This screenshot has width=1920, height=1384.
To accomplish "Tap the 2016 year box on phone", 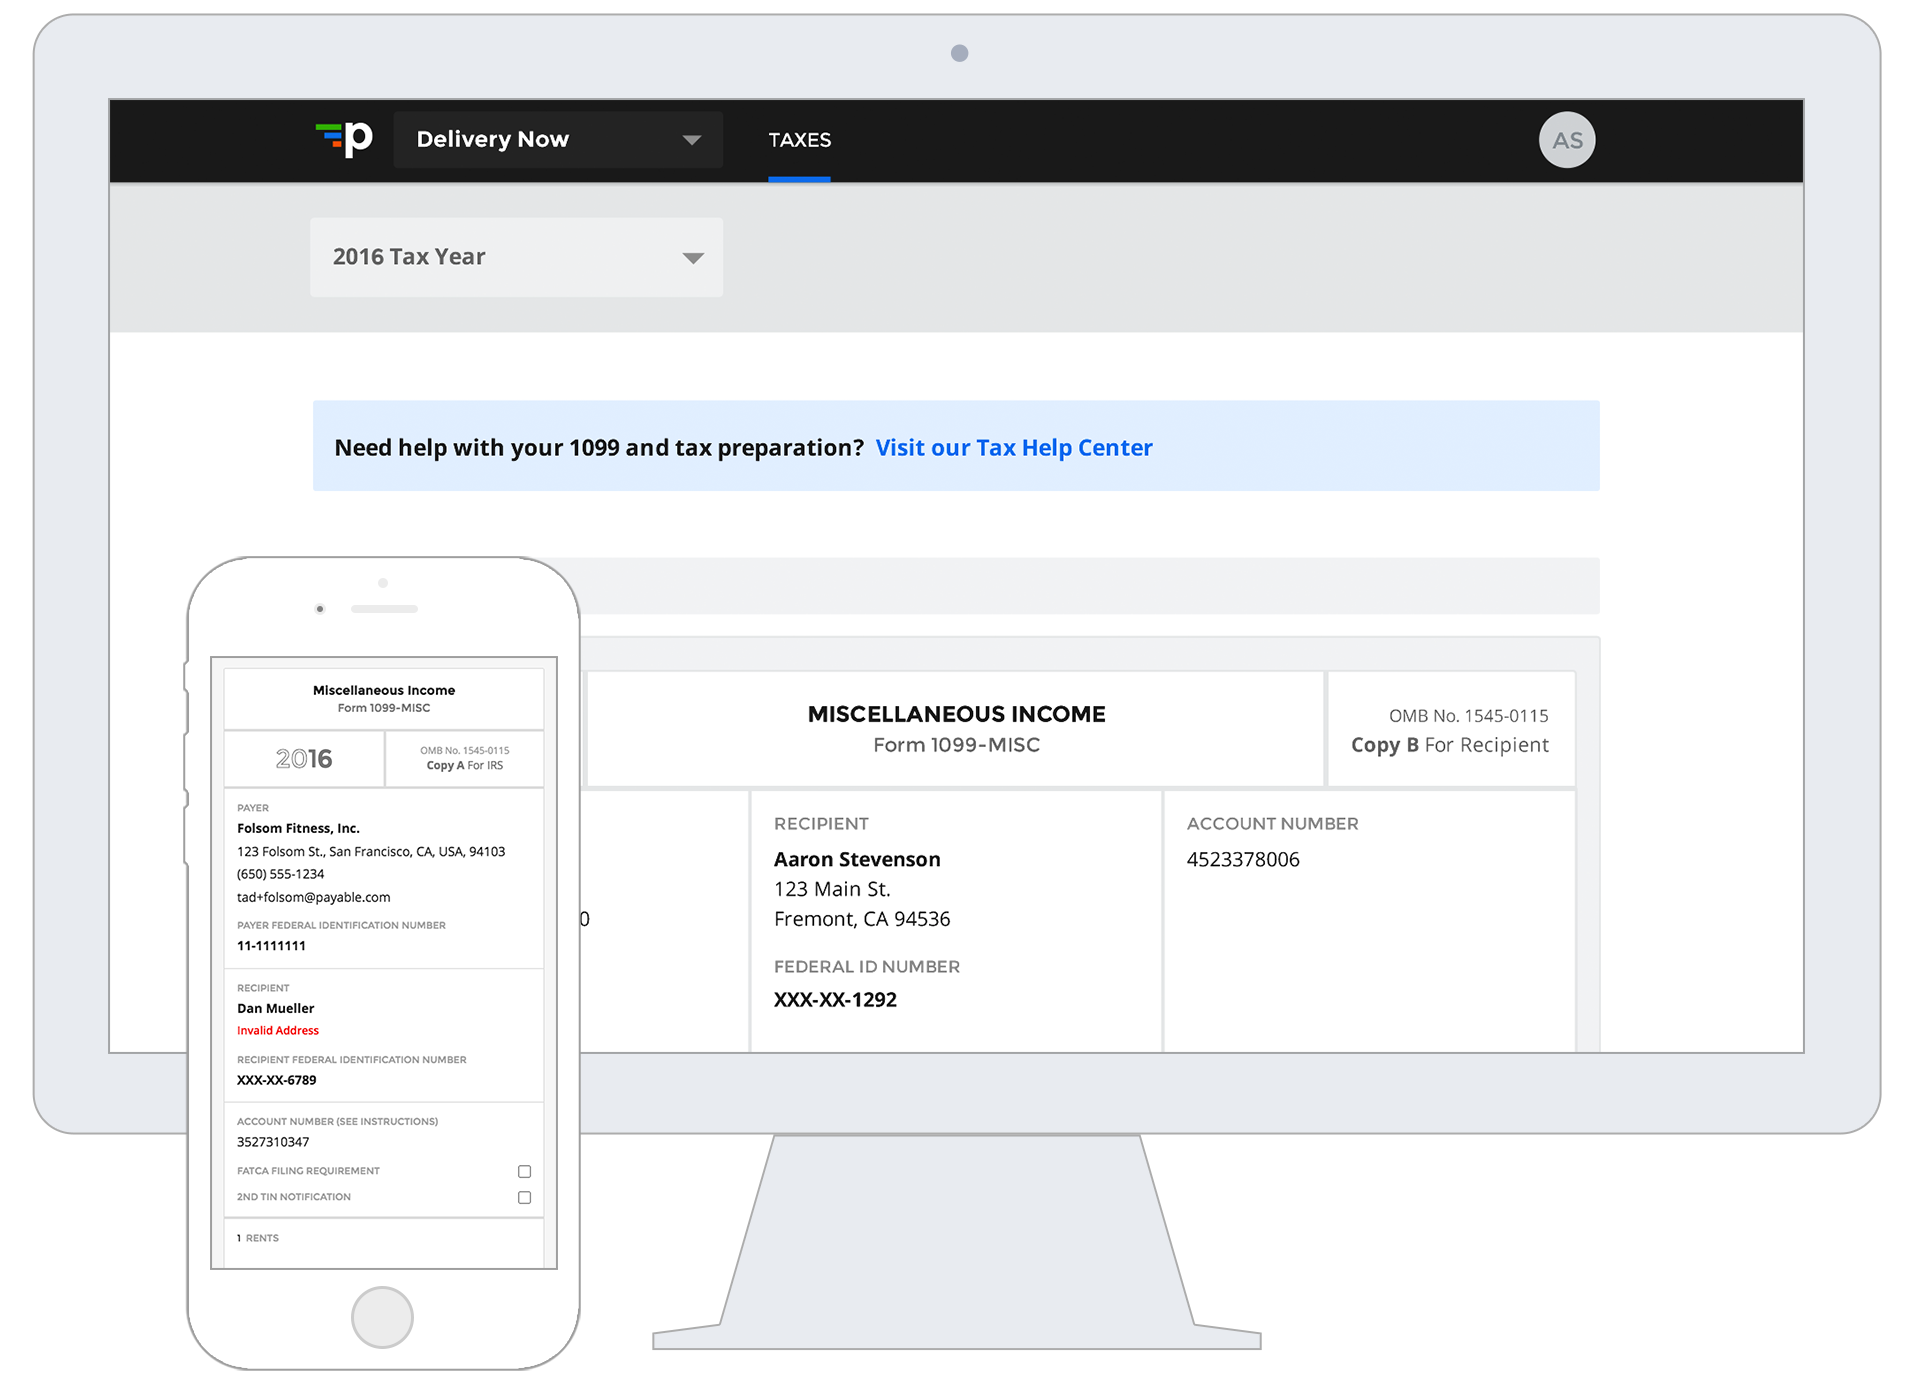I will click(x=304, y=759).
